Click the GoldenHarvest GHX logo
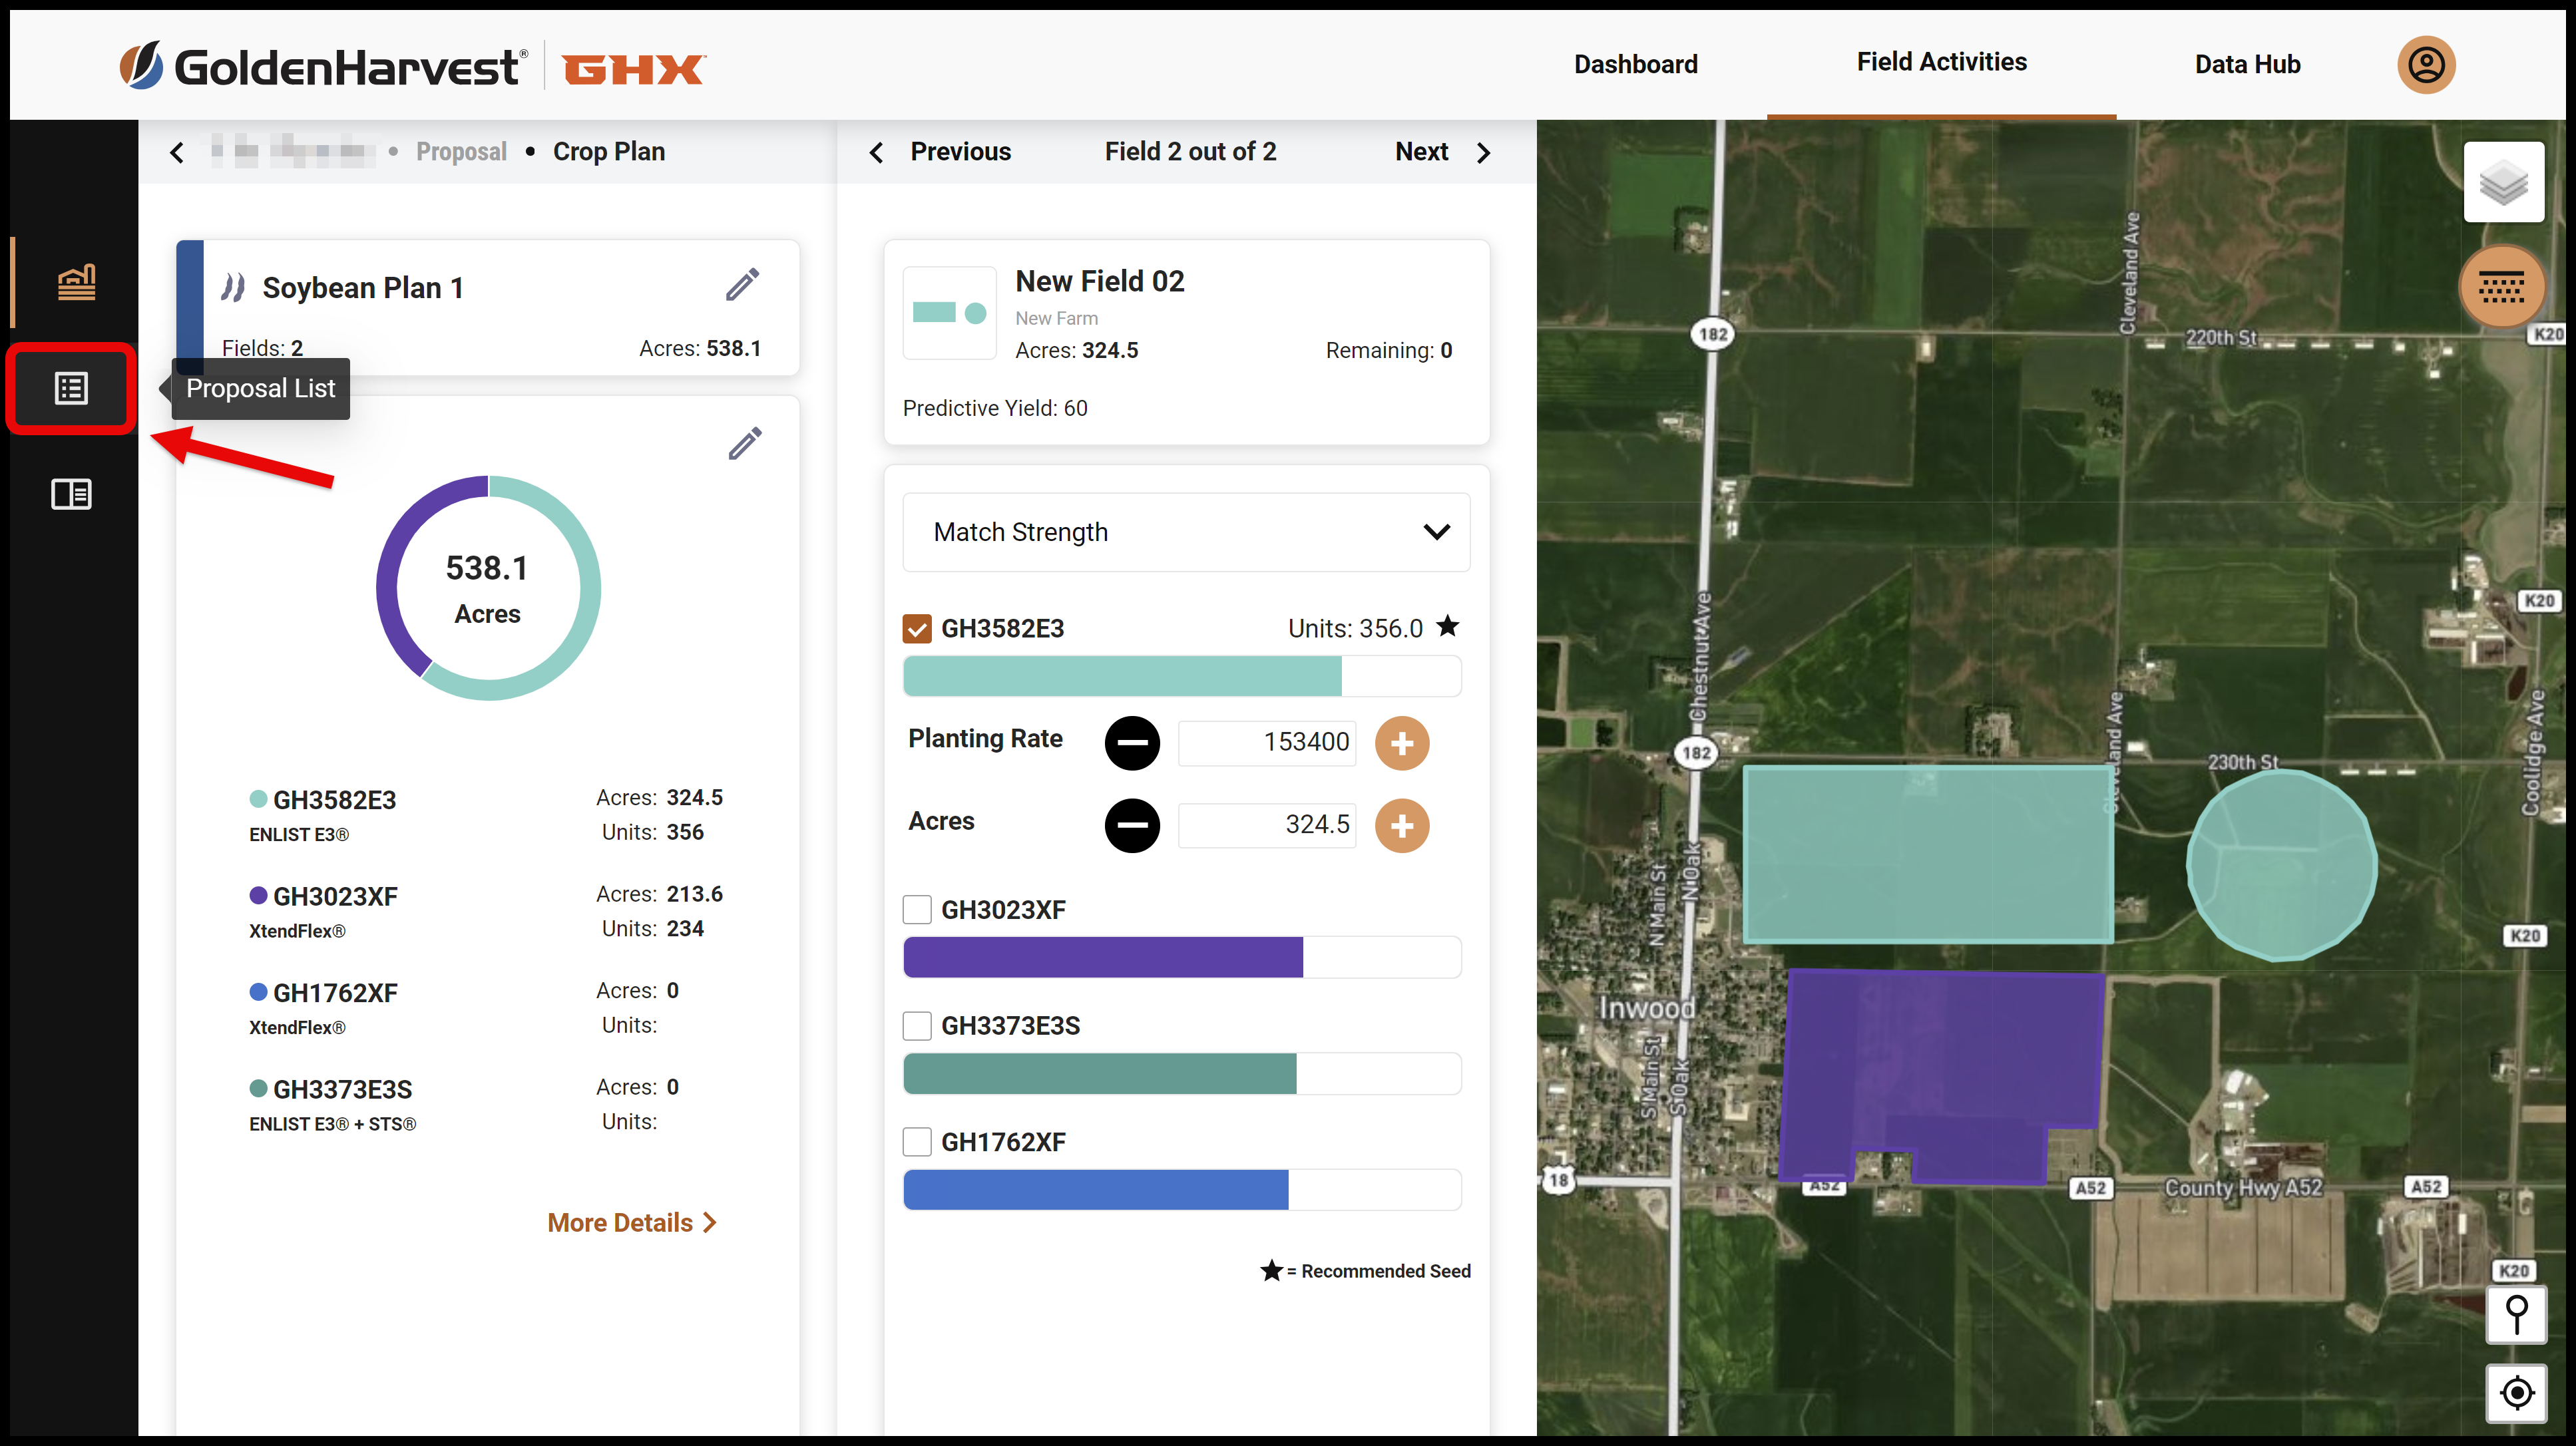This screenshot has width=2576, height=1446. [x=412, y=67]
